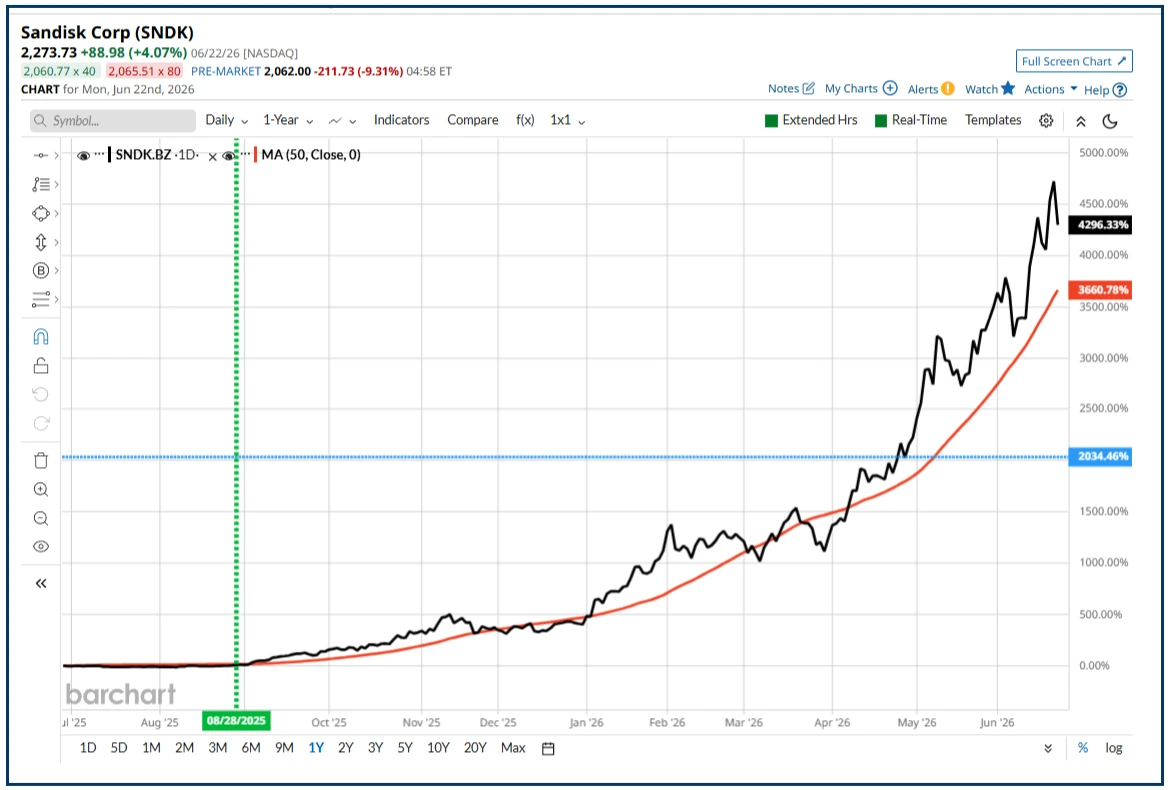This screenshot has width=1168, height=790.
Task: Open SNDK.BZ series options ellipsis
Action: [100, 154]
